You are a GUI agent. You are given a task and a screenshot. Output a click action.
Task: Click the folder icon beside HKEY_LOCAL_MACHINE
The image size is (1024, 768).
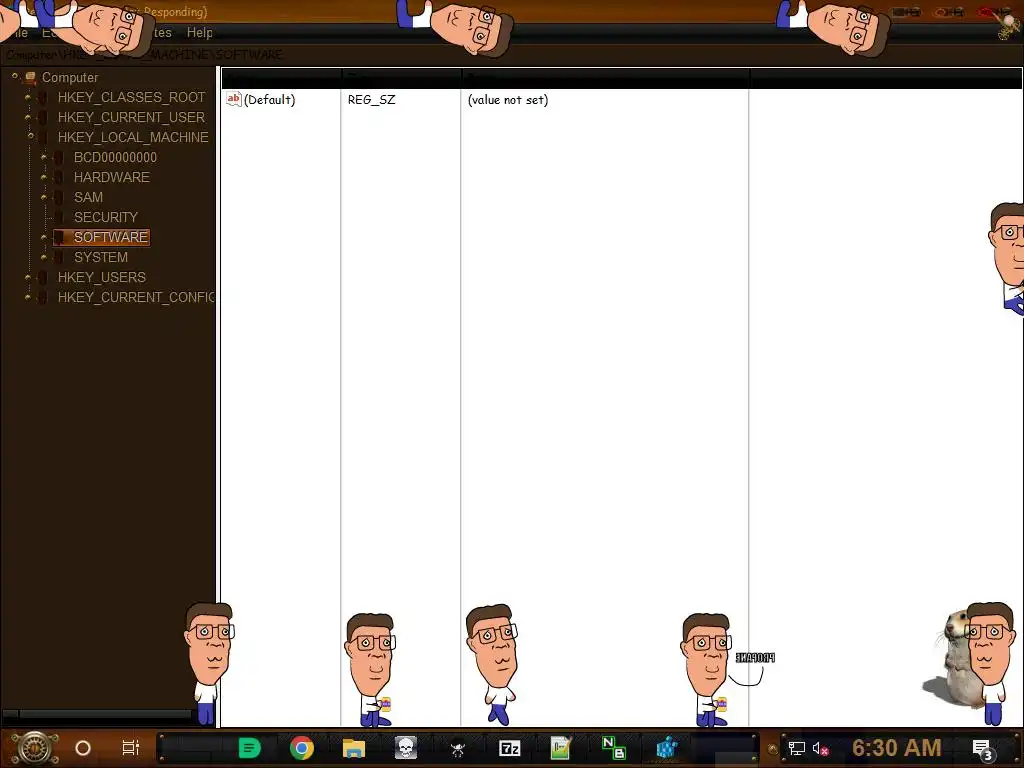click(43, 138)
